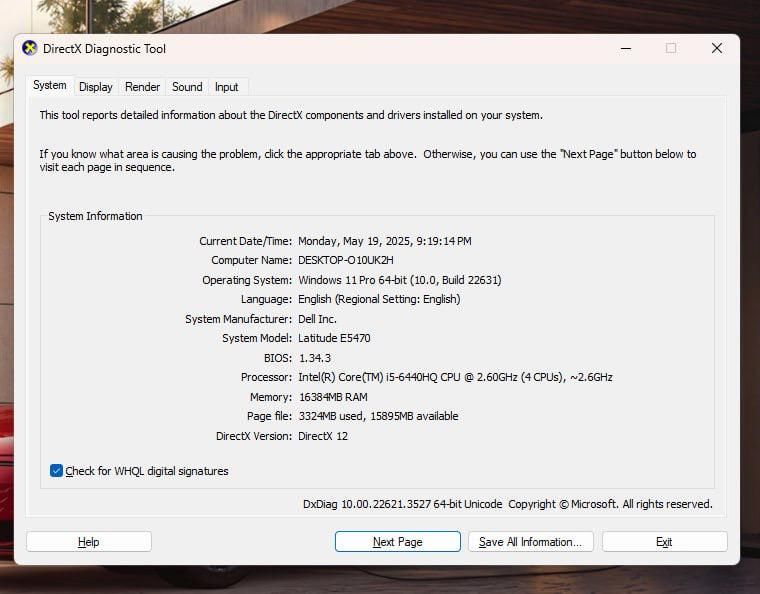Click the Intel Core i5-6440HQ processor value
Image resolution: width=760 pixels, height=594 pixels.
pyautogui.click(x=455, y=377)
